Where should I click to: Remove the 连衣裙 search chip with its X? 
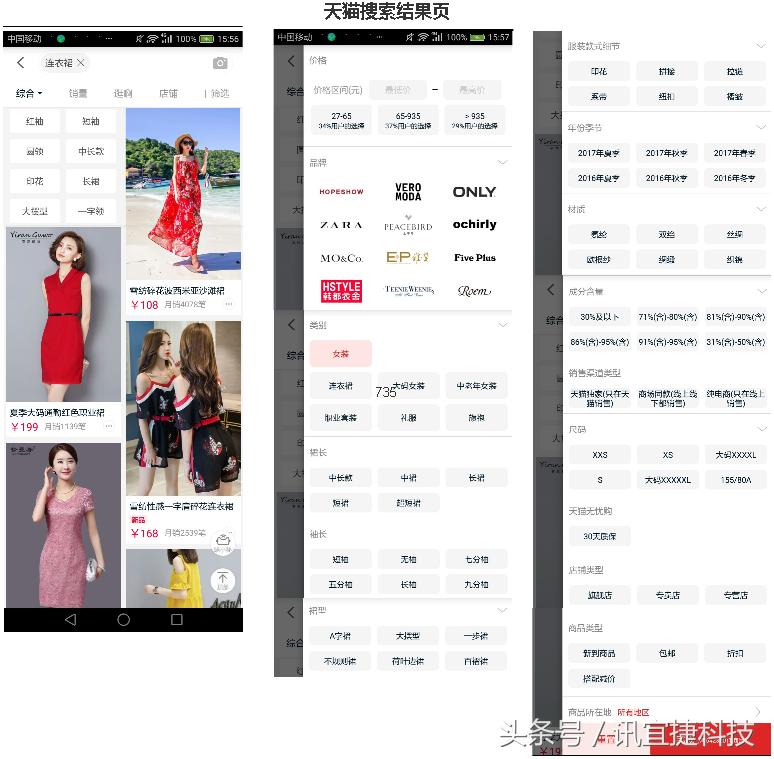click(x=81, y=63)
